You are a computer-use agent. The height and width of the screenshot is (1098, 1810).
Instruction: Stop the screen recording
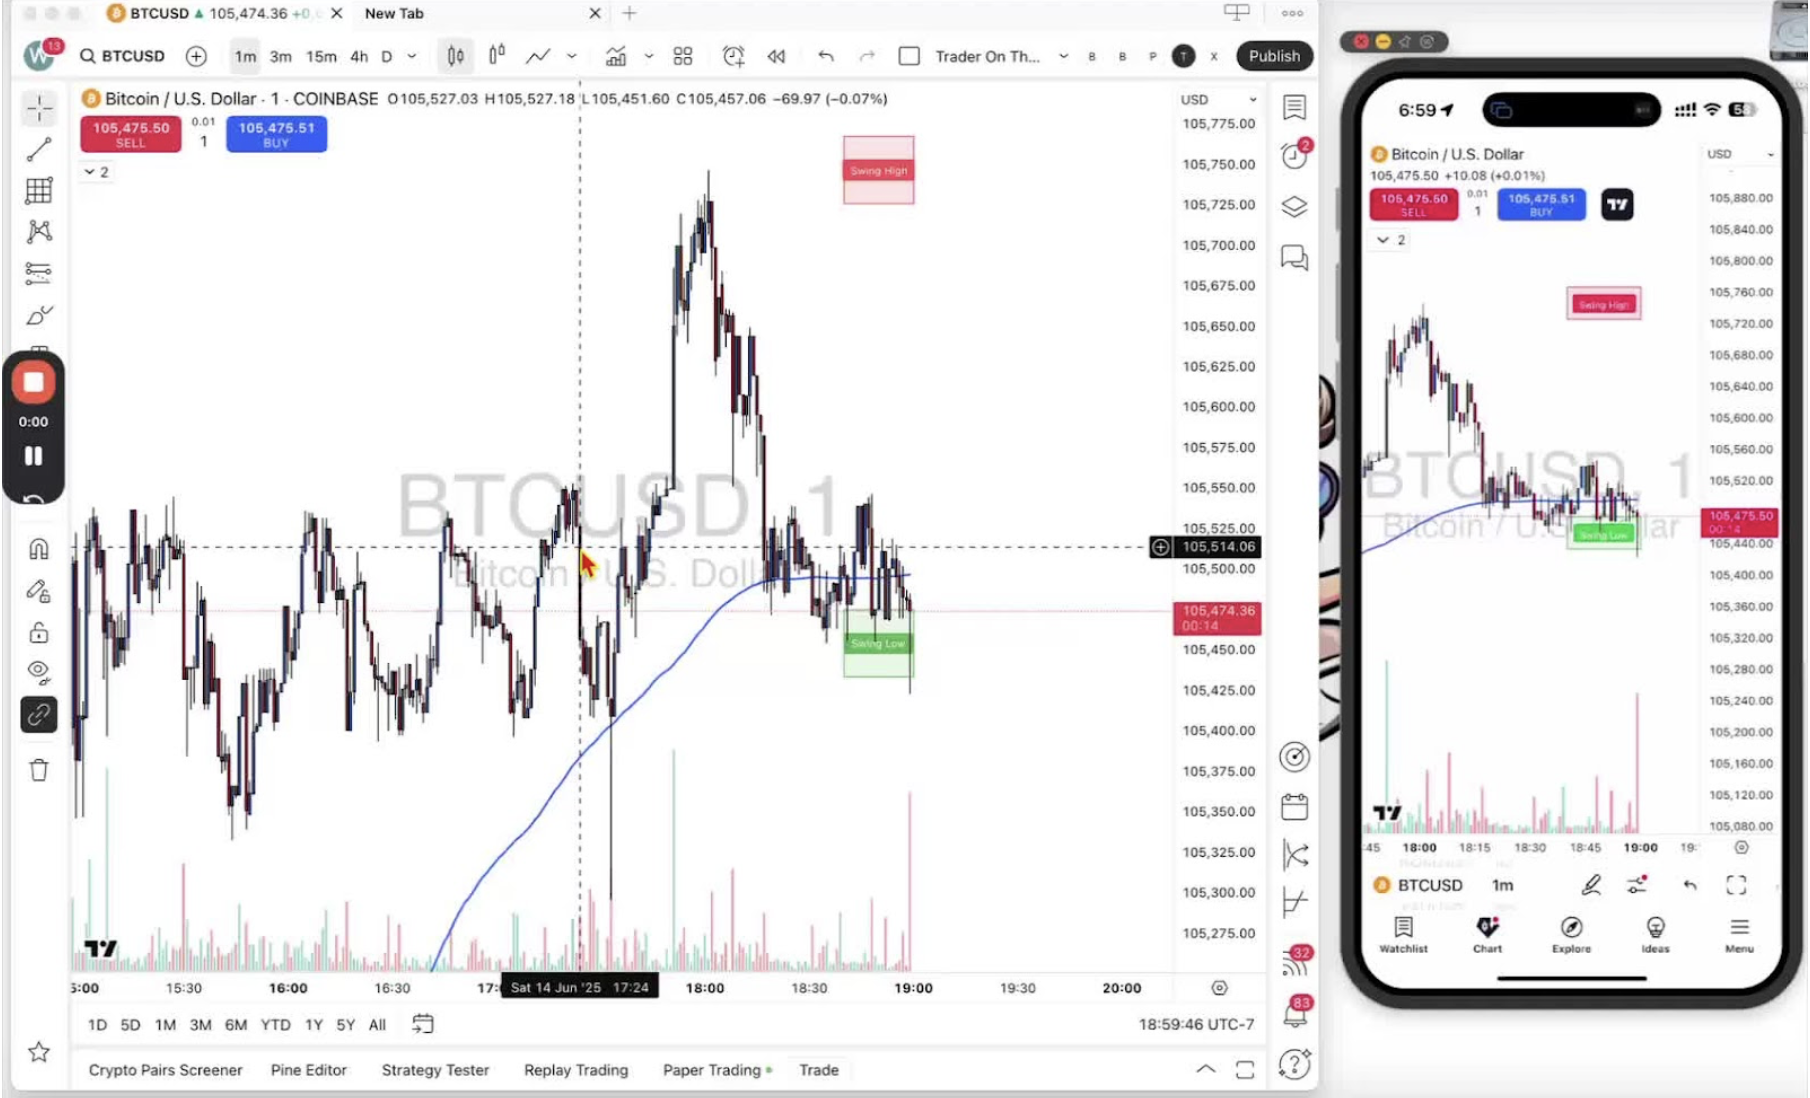[x=33, y=382]
